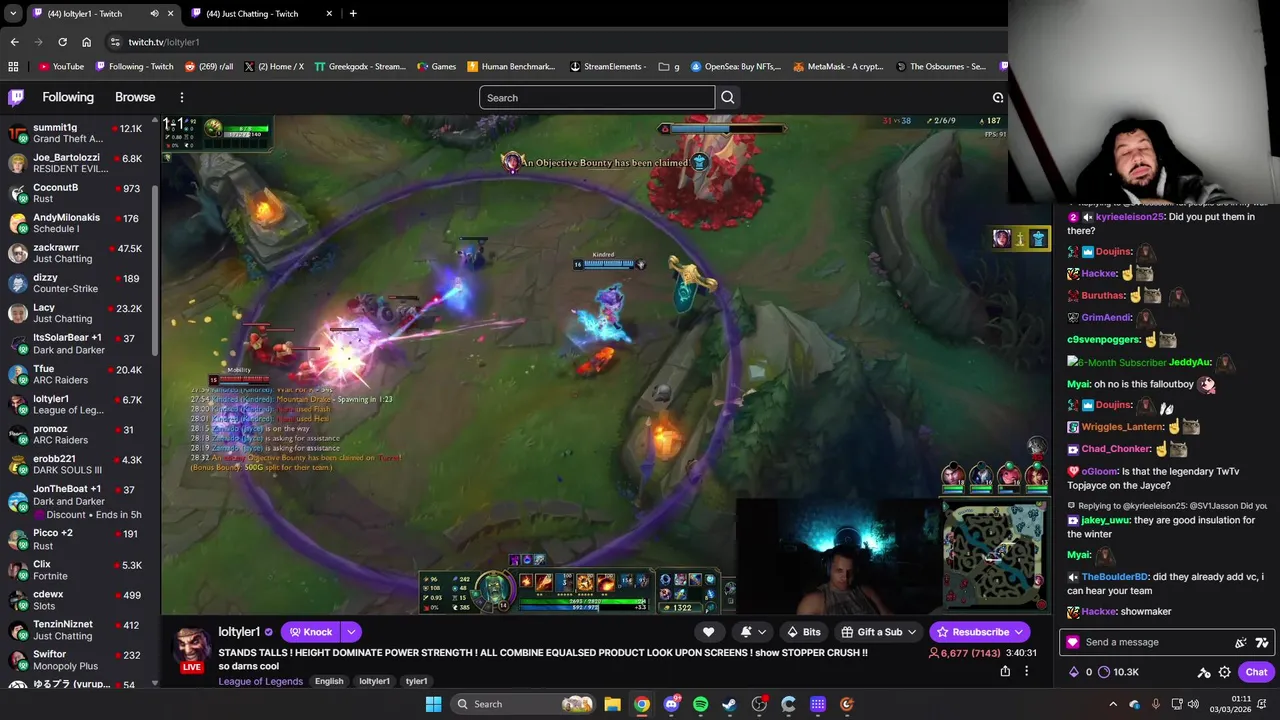
Task: Expand the Knock button dropdown arrow
Action: click(x=351, y=632)
